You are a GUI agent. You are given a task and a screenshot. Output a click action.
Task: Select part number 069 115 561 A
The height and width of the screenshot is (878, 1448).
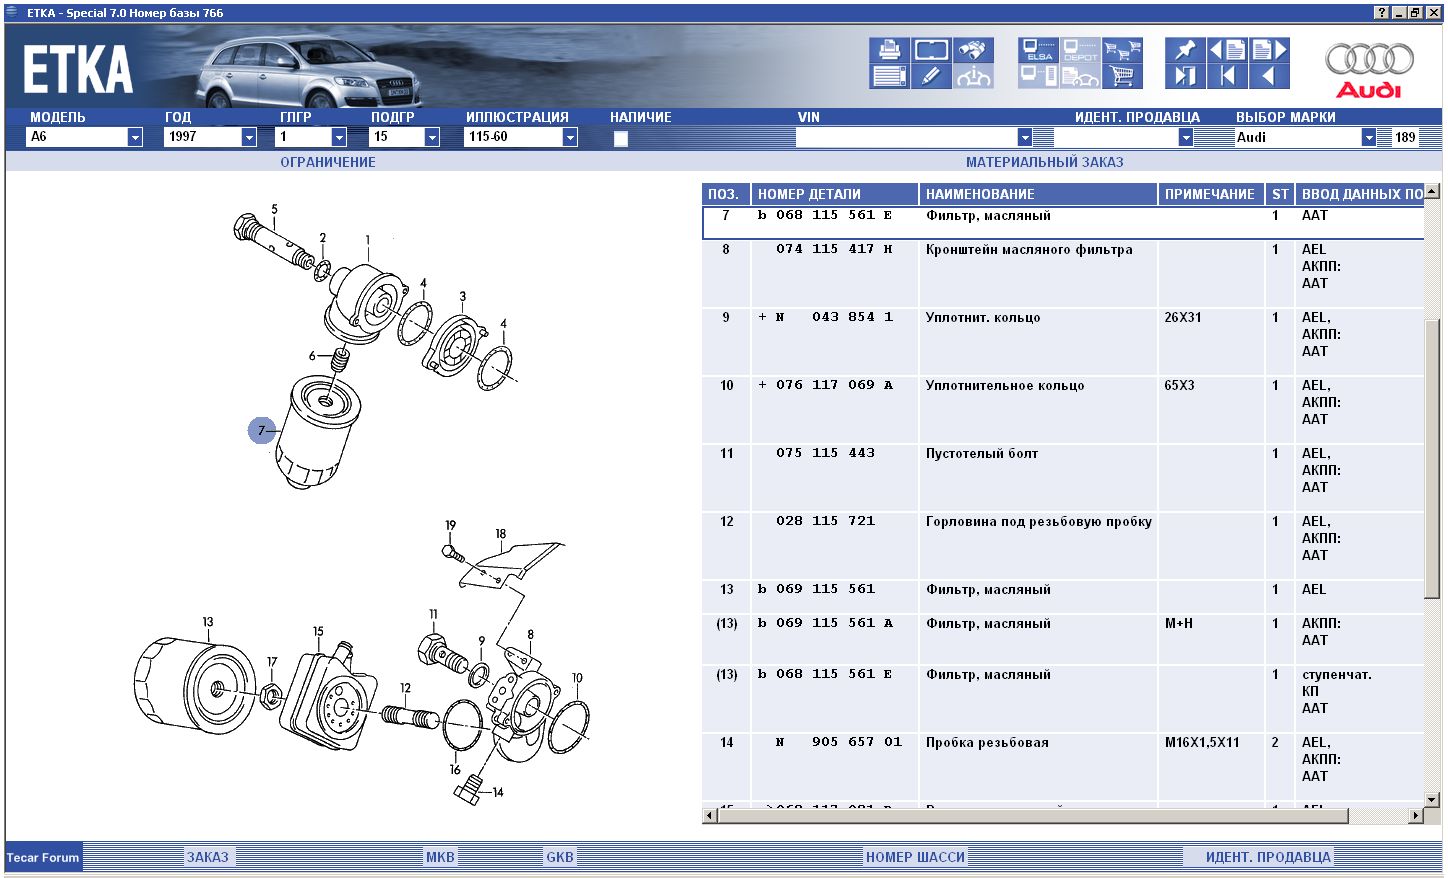pos(834,623)
